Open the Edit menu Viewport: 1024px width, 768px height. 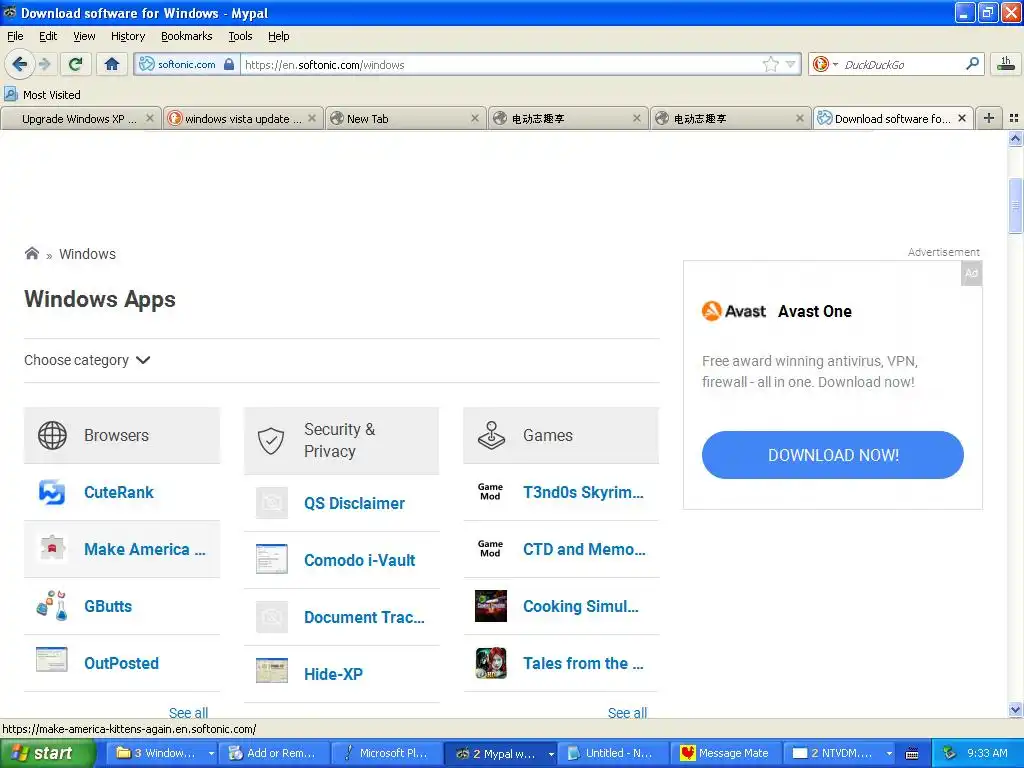(x=48, y=36)
